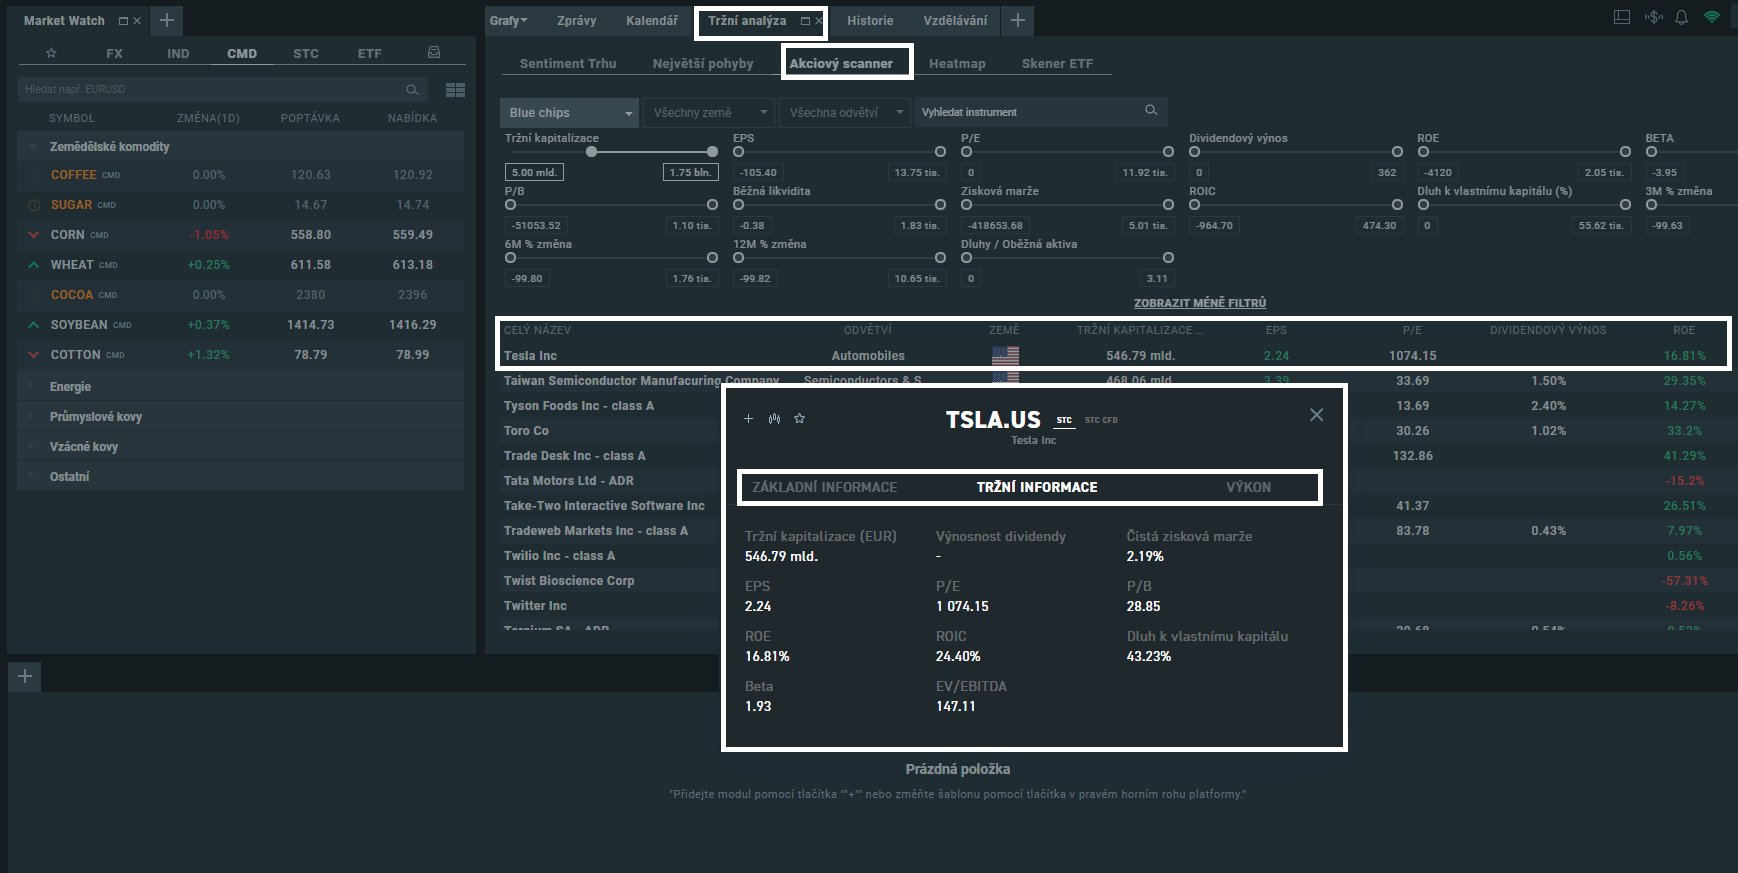The image size is (1738, 873).
Task: Switch to the Zprávy tab
Action: (576, 20)
